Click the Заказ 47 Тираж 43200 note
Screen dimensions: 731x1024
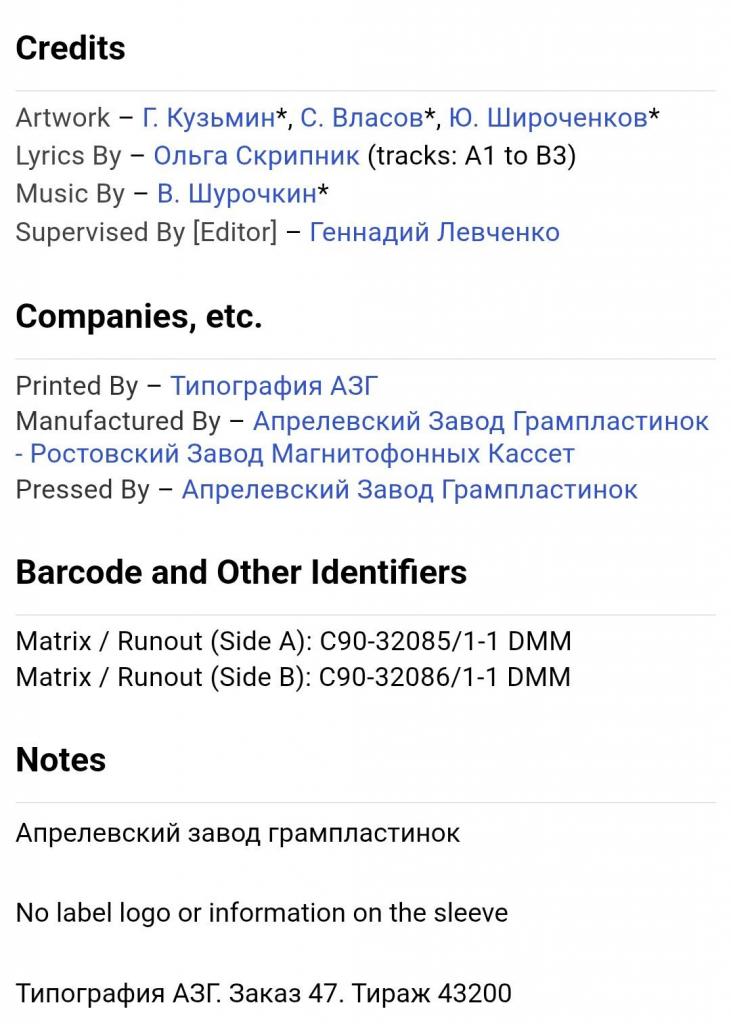[x=263, y=993]
